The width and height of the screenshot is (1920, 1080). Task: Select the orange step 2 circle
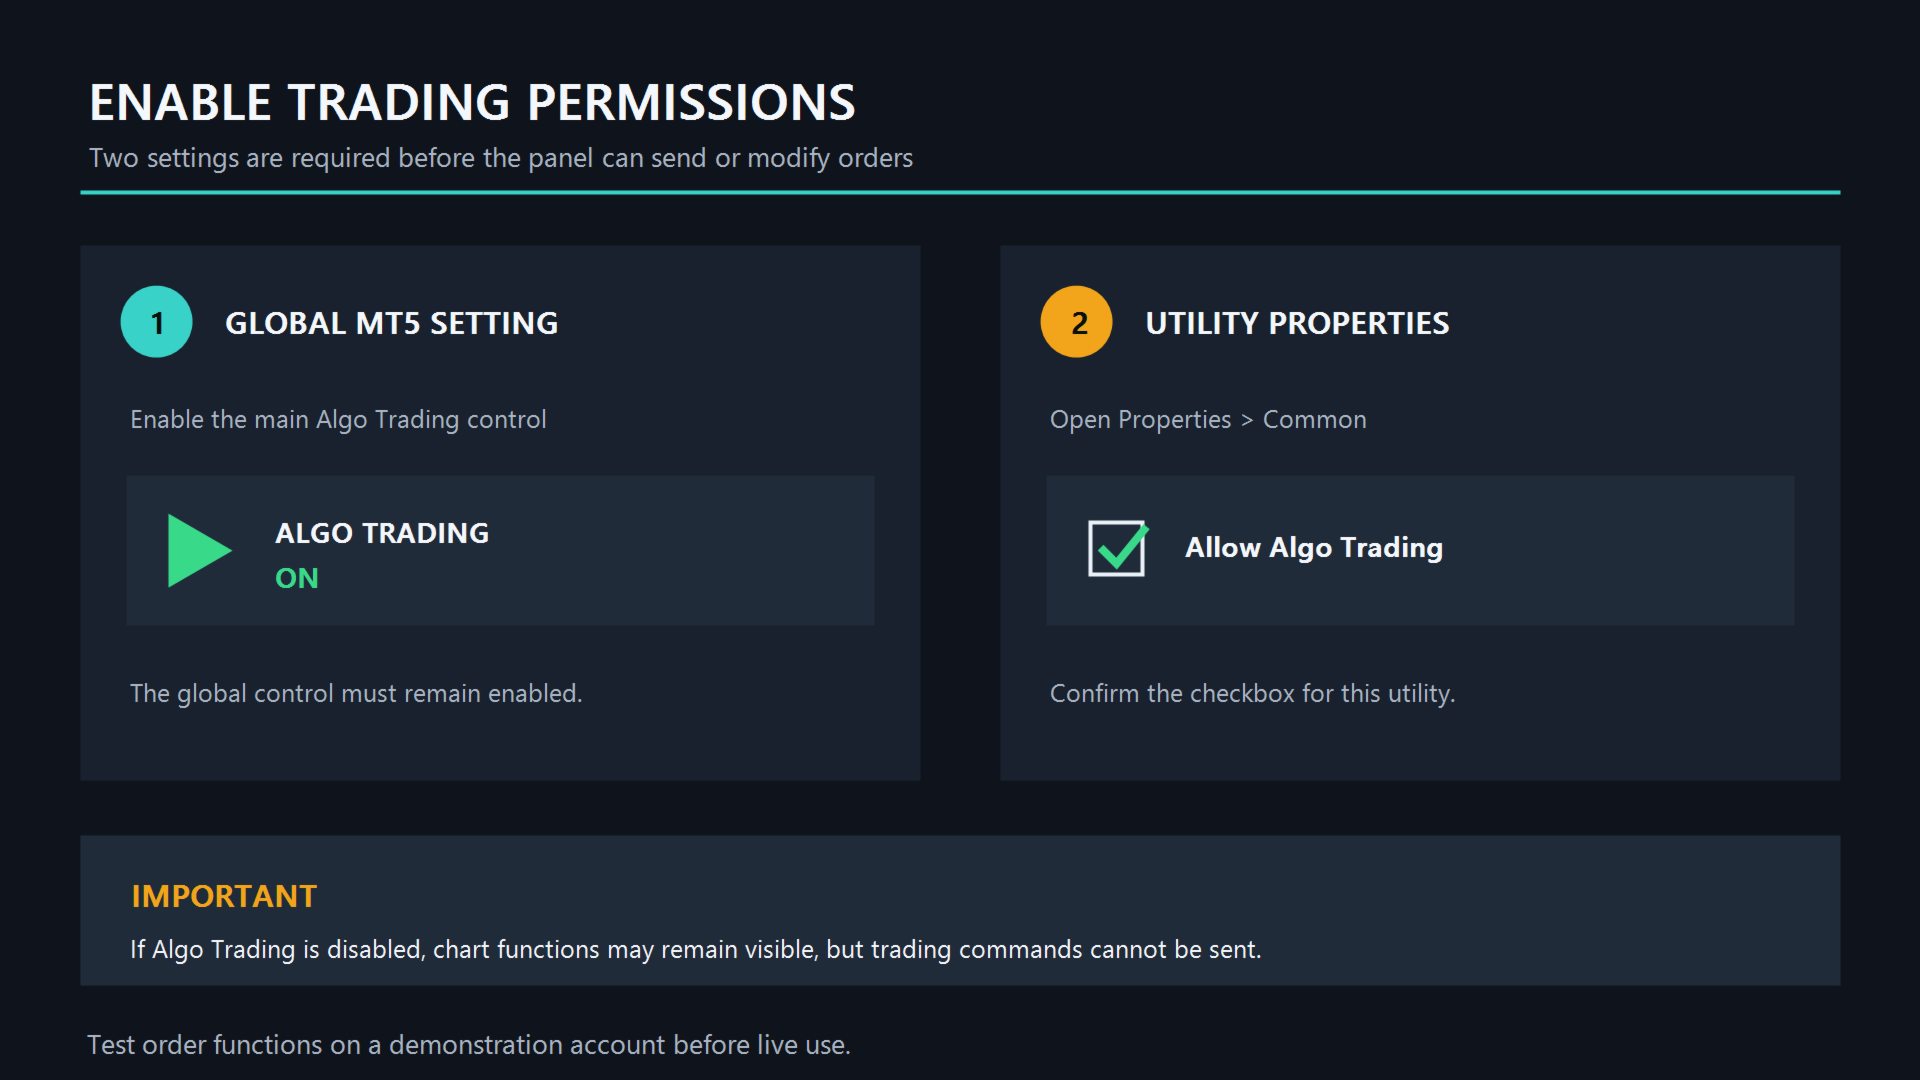point(1076,322)
